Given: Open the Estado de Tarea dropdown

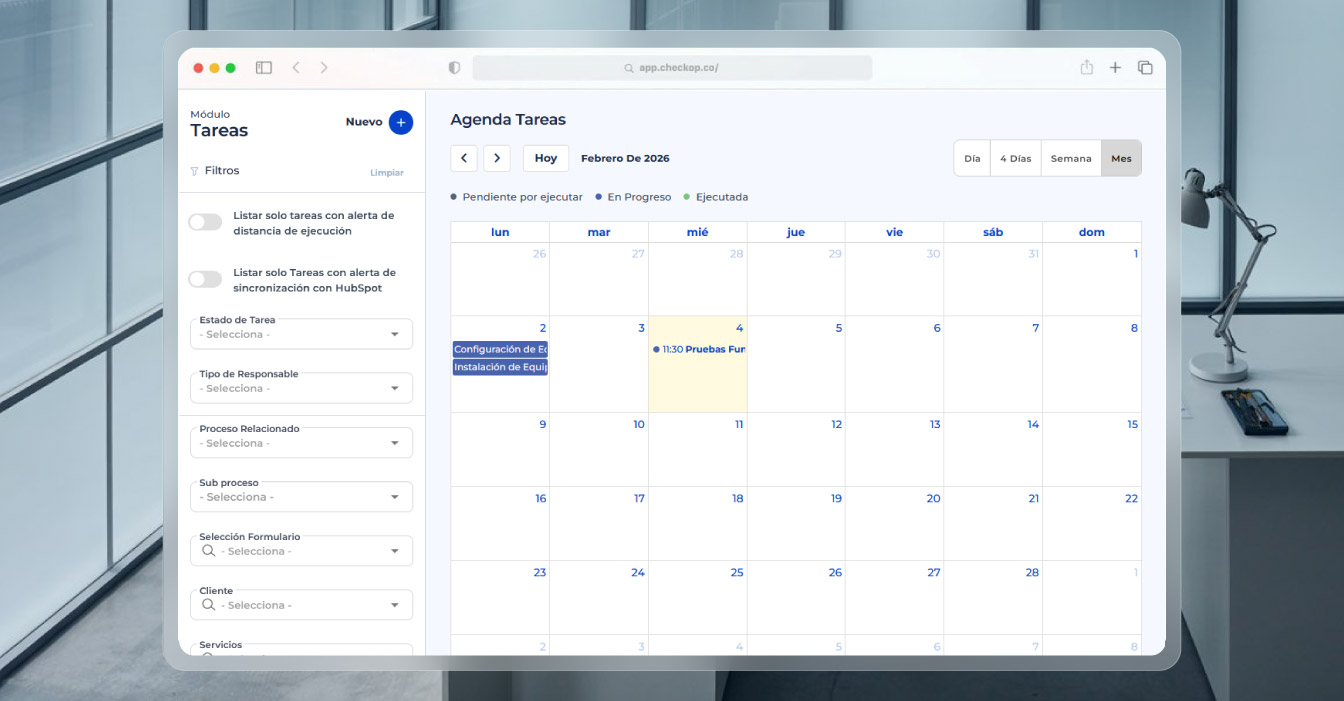Looking at the screenshot, I should pyautogui.click(x=301, y=334).
